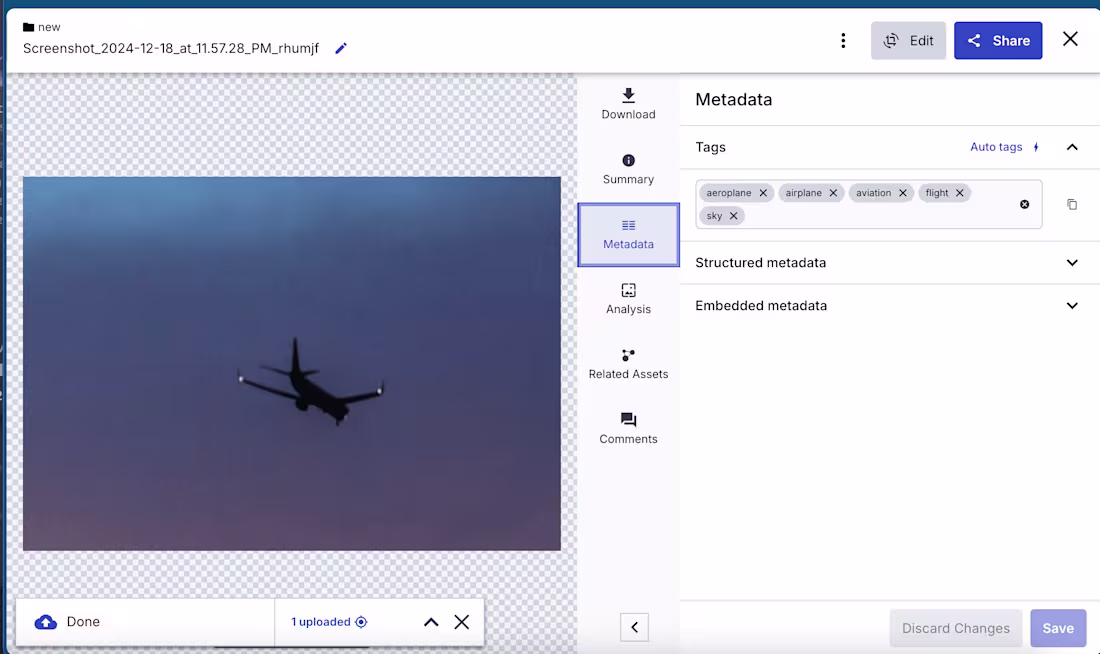Screen dimensions: 1100x654
Task: Collapse the Tags section
Action: (1072, 147)
